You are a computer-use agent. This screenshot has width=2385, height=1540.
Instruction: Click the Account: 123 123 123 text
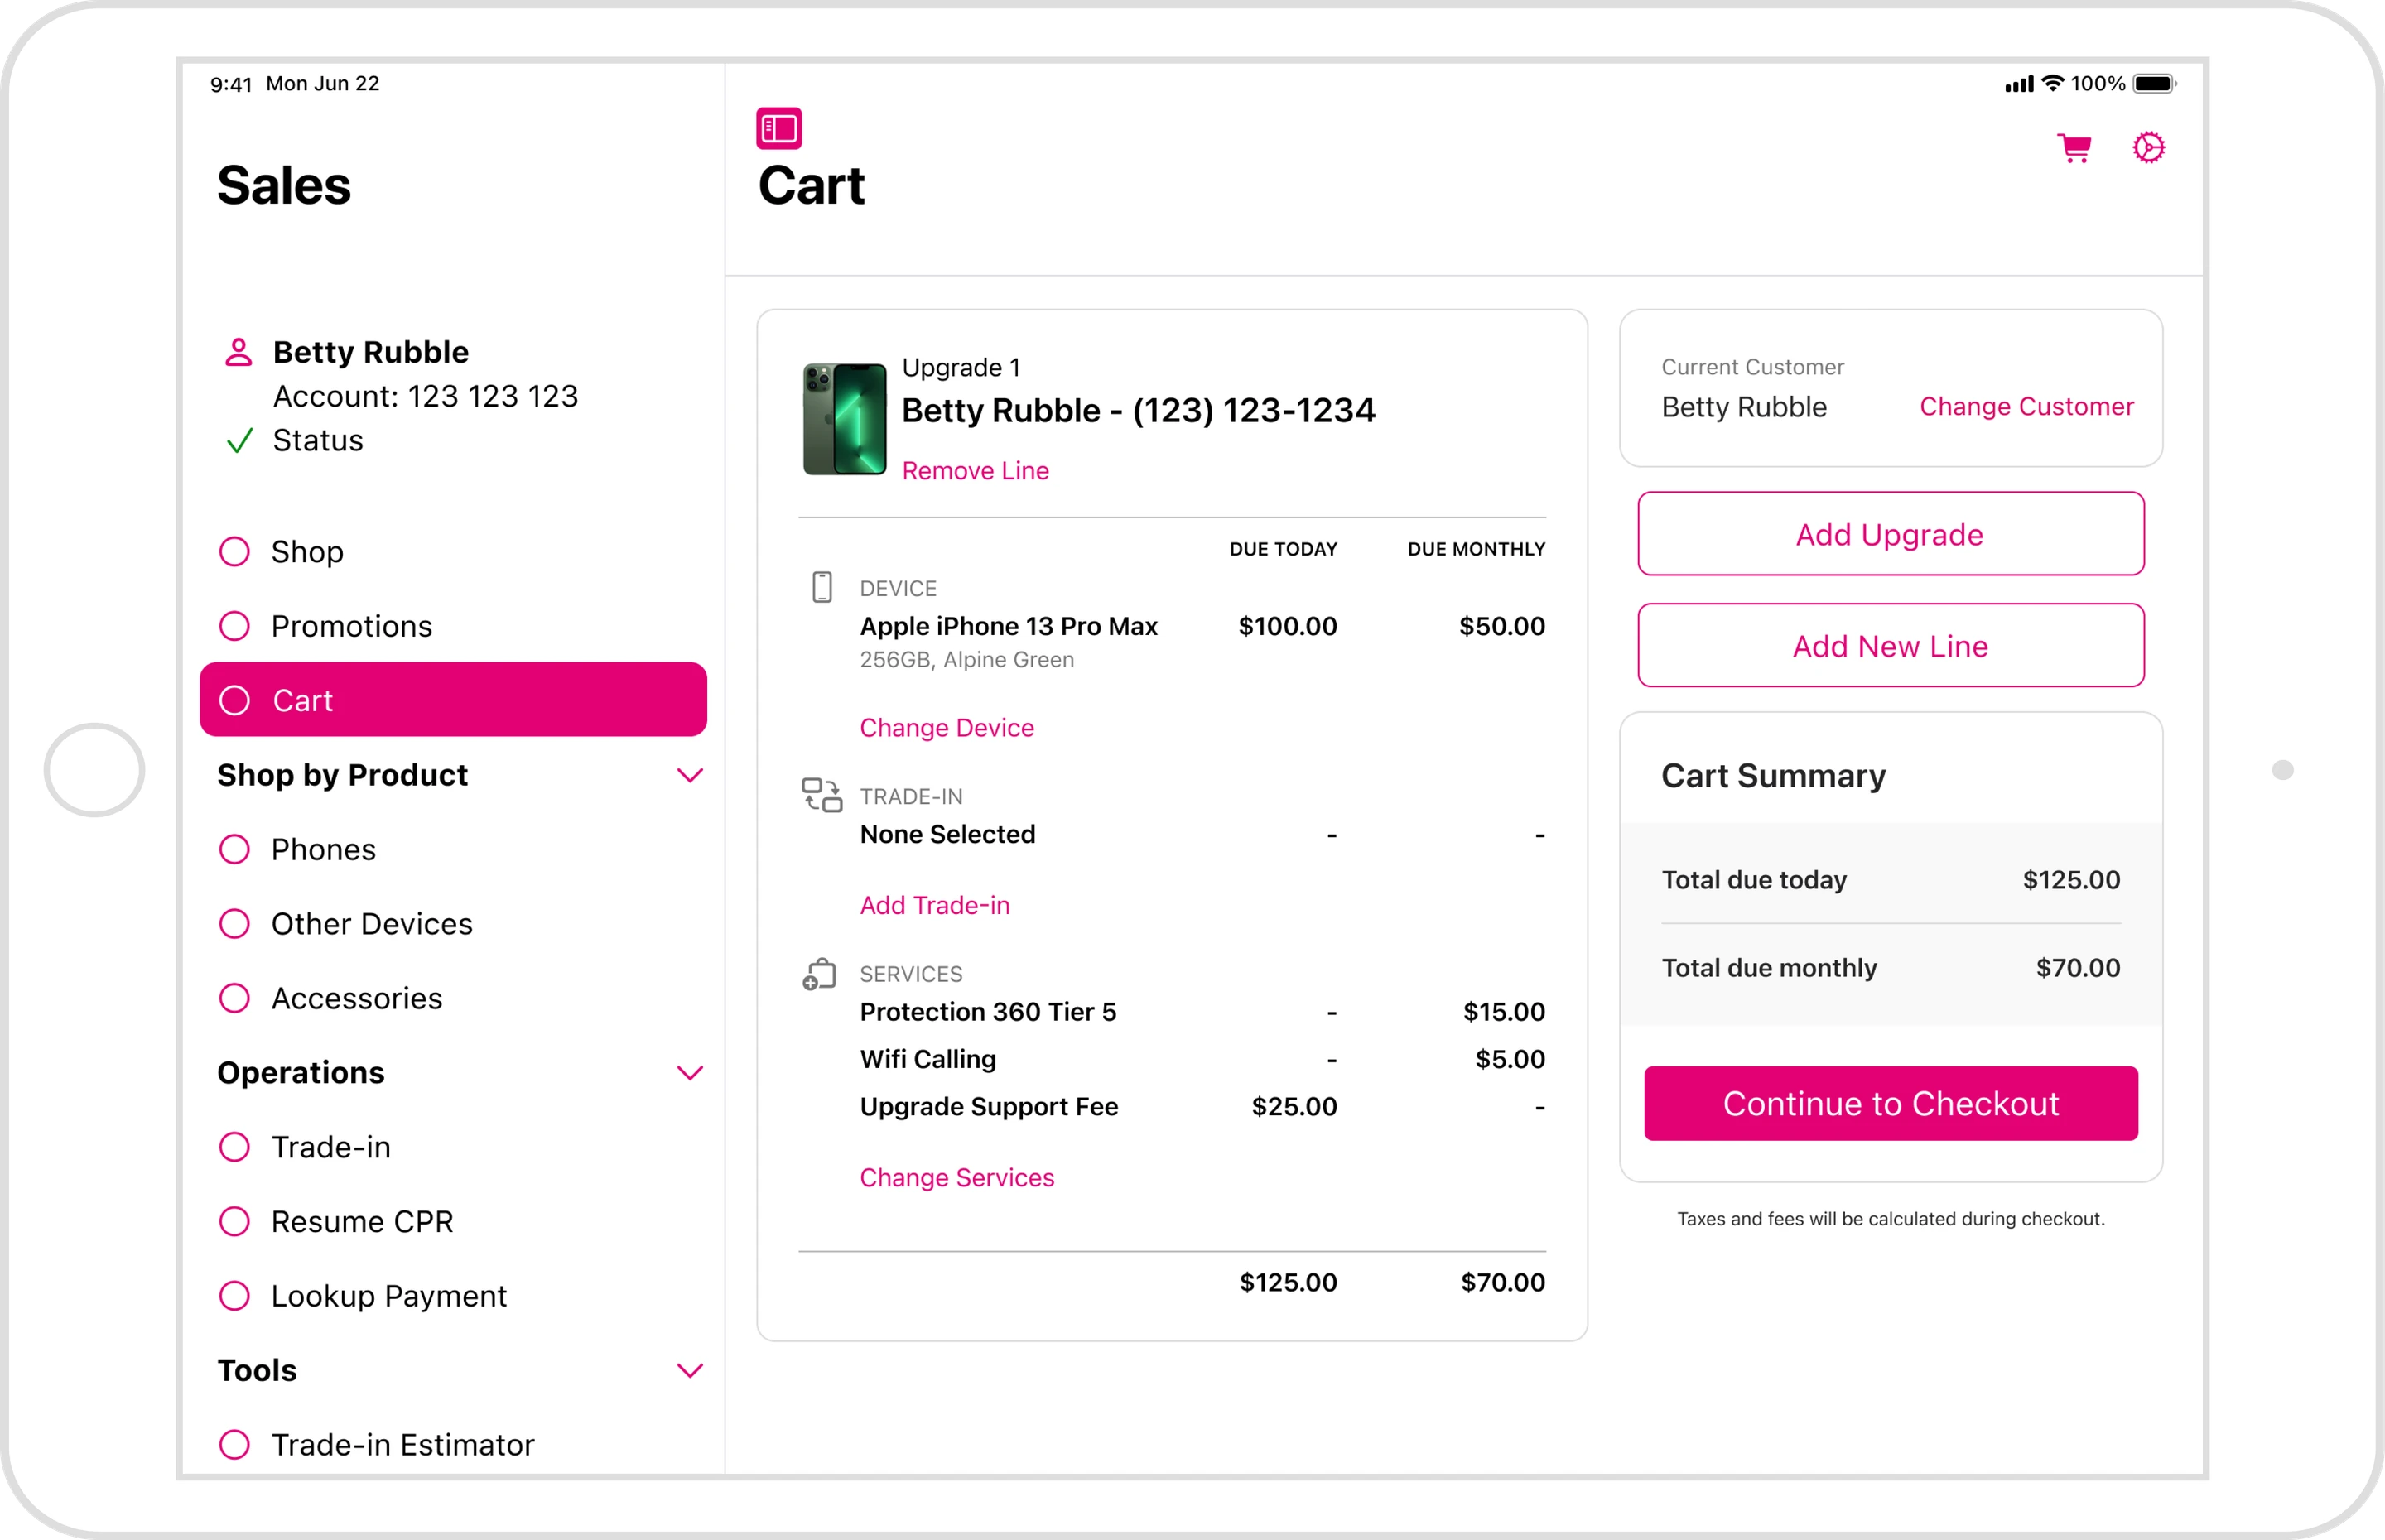(425, 397)
